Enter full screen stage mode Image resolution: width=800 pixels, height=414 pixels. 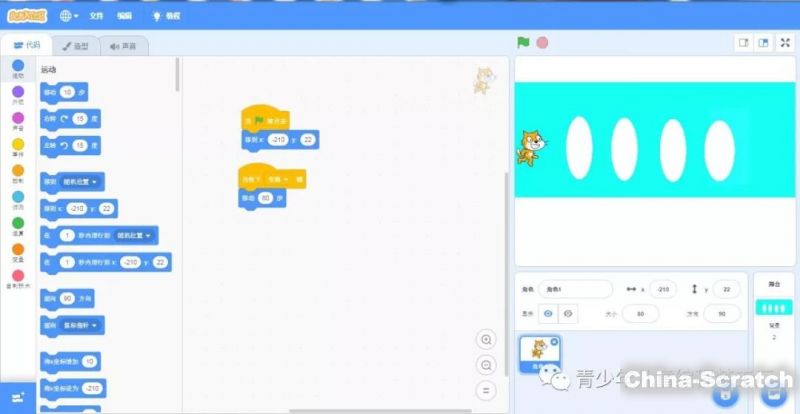point(785,43)
